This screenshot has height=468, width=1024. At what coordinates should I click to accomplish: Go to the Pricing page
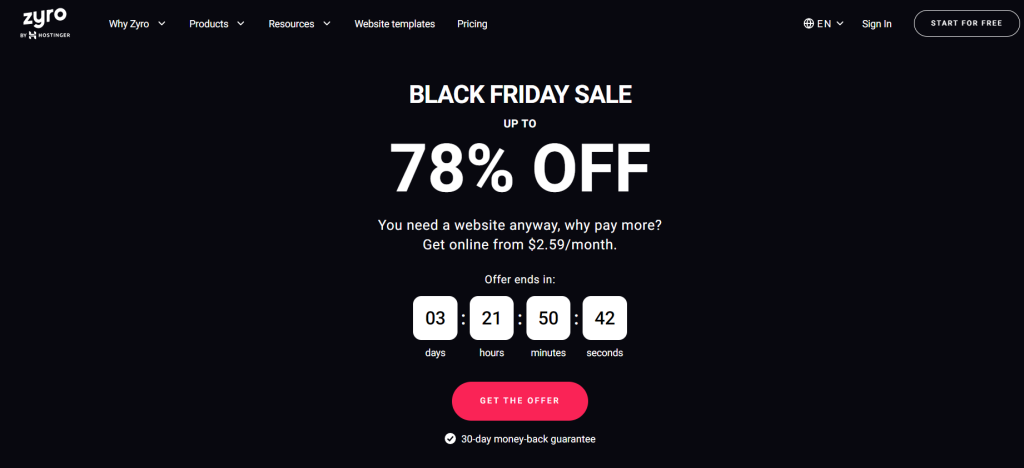click(472, 23)
